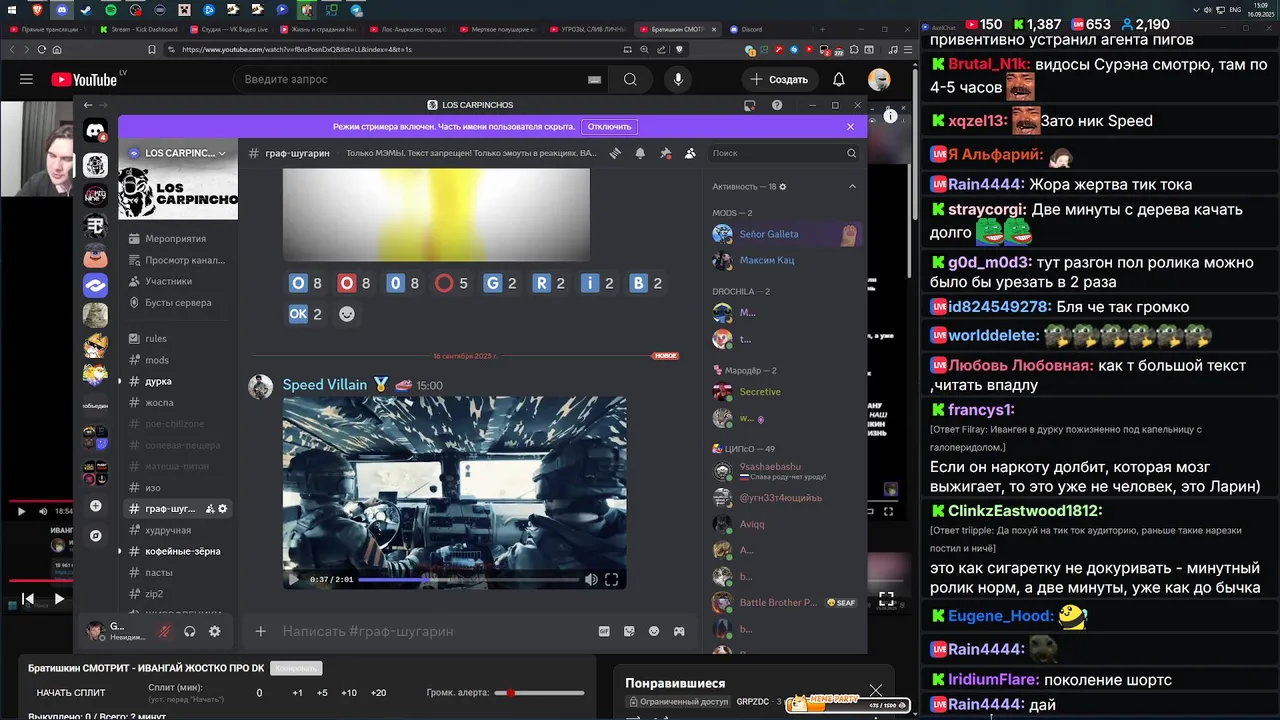Open threads icon in channel header
The height and width of the screenshot is (720, 1280).
point(615,153)
